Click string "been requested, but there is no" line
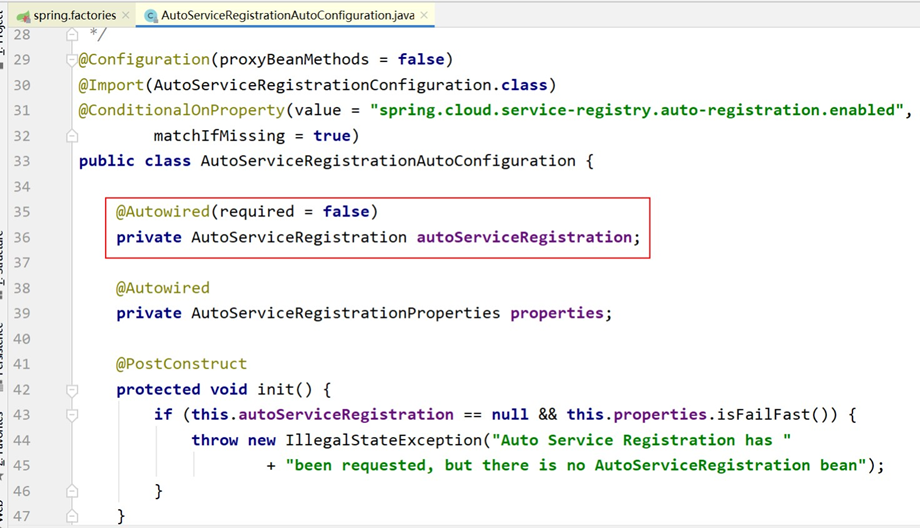The height and width of the screenshot is (528, 920). click(576, 466)
